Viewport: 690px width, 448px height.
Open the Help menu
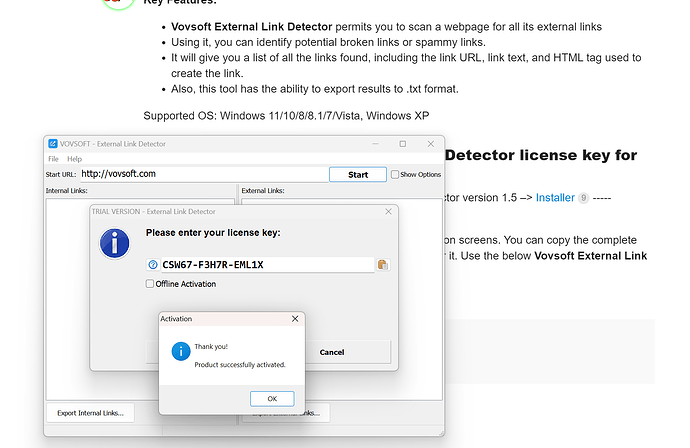coord(74,159)
